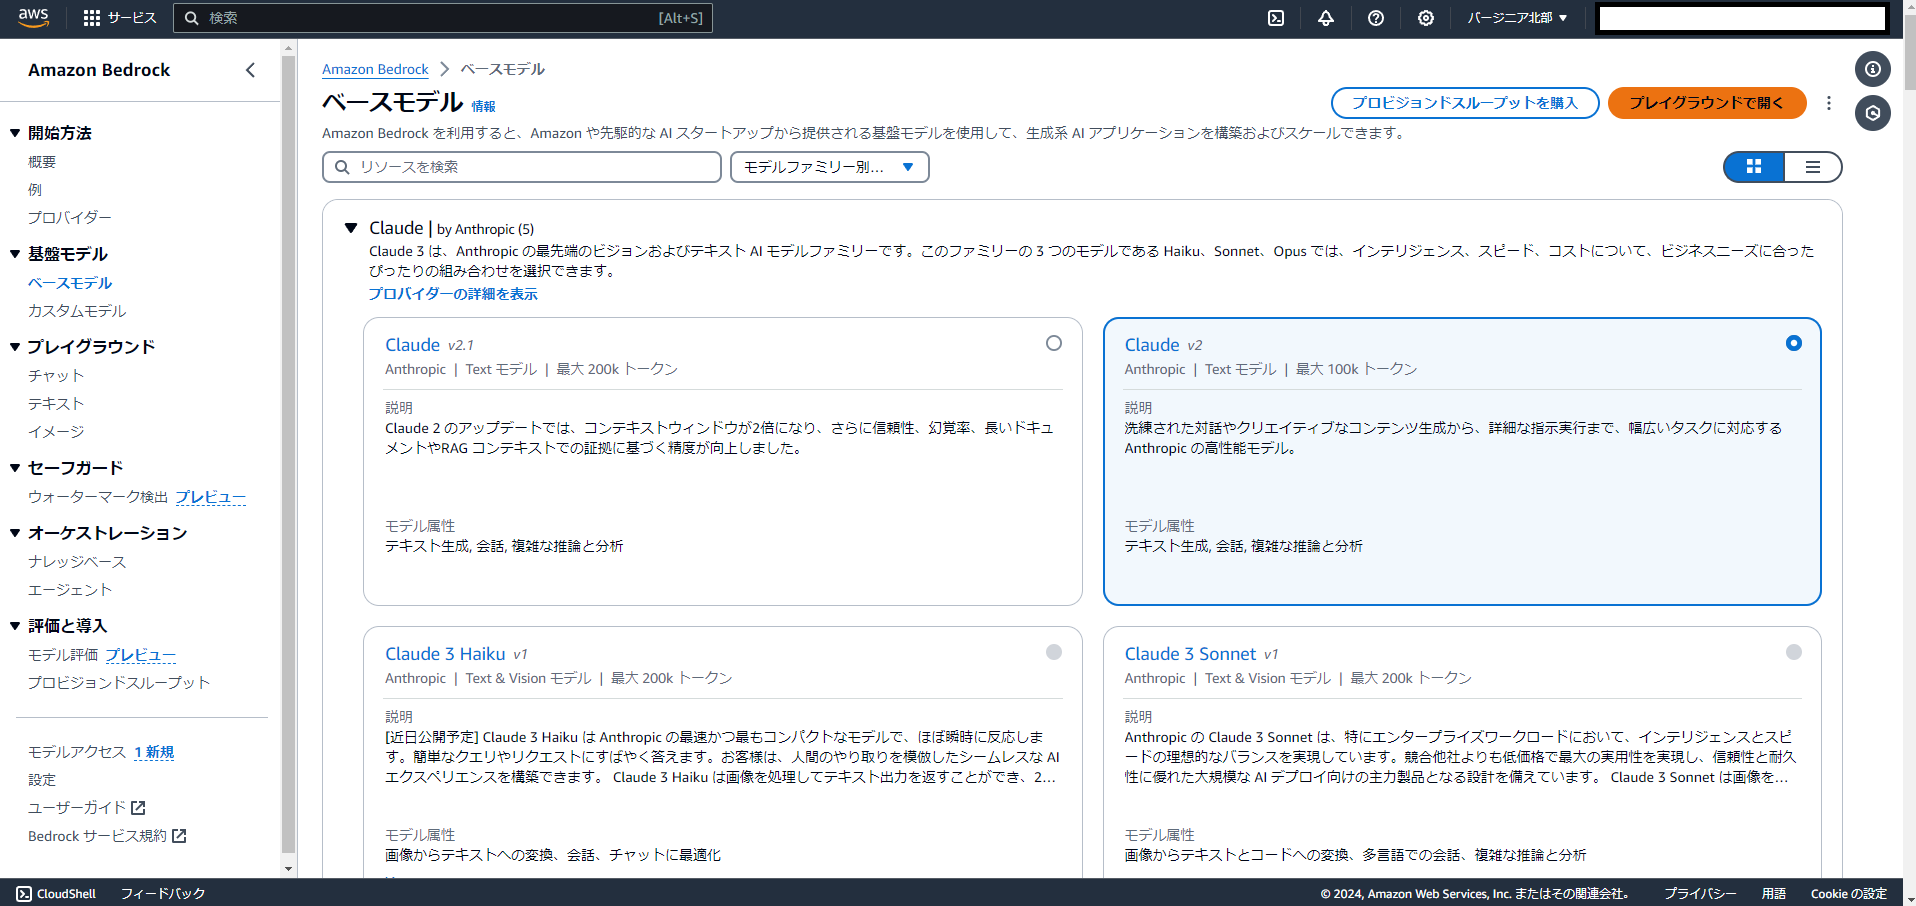Open Claude 3 Haiku model title link

445,654
